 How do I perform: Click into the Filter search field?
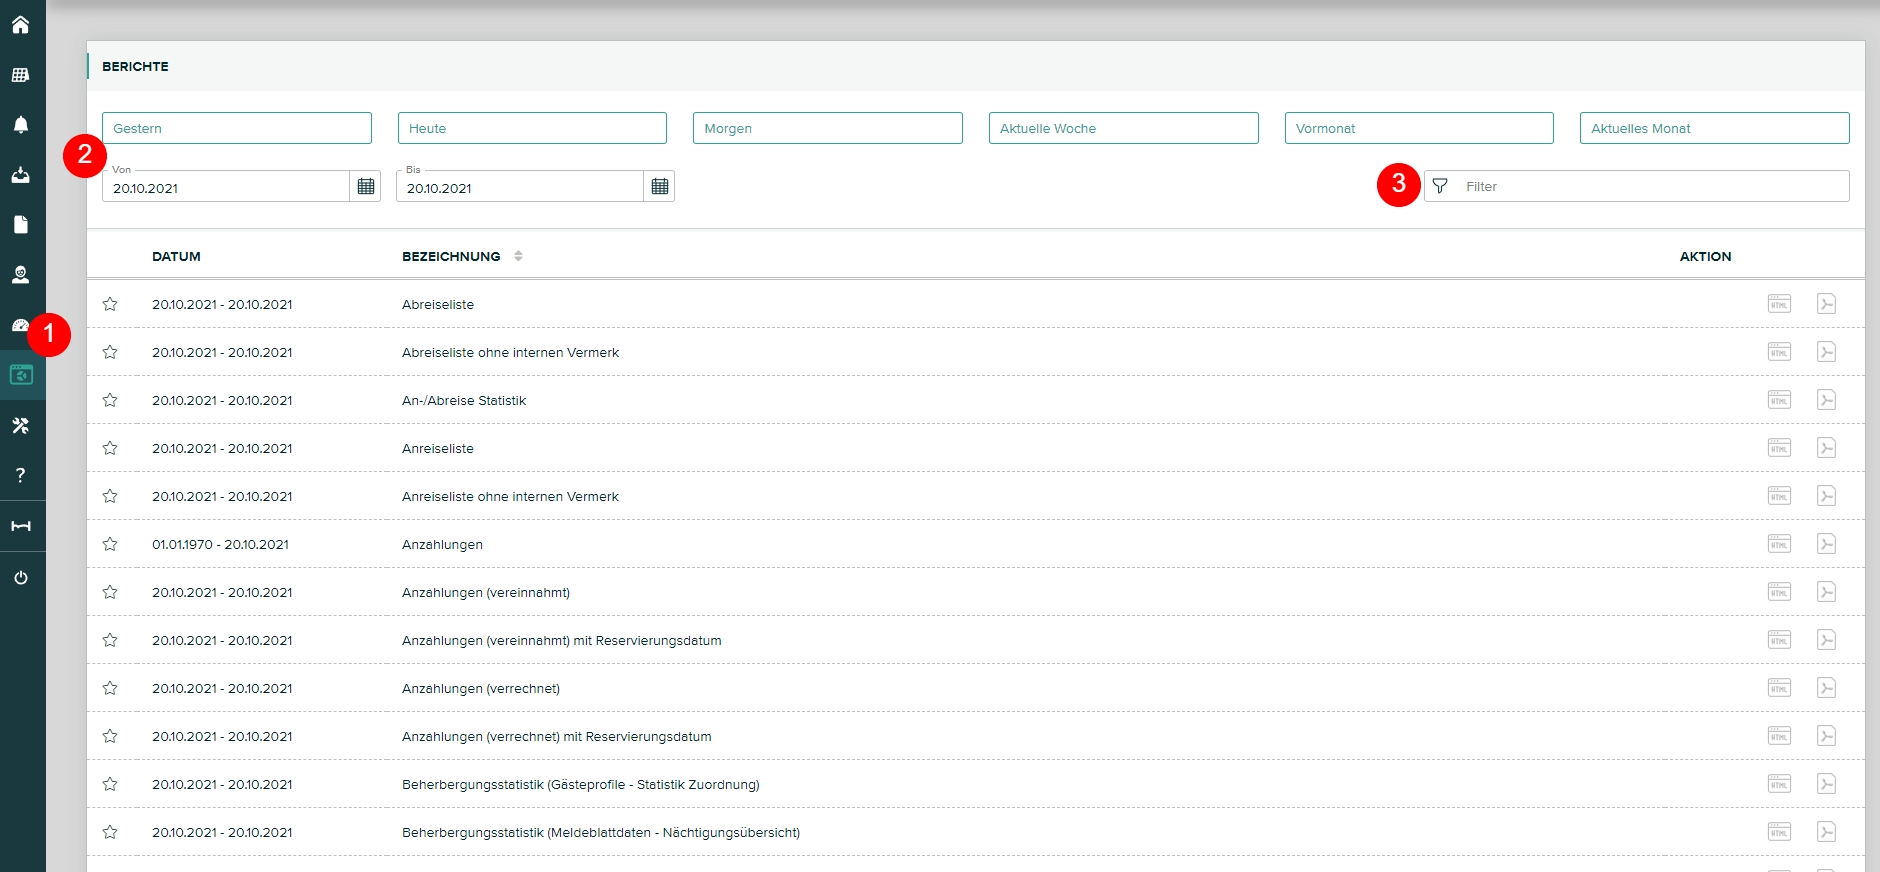(x=1650, y=187)
